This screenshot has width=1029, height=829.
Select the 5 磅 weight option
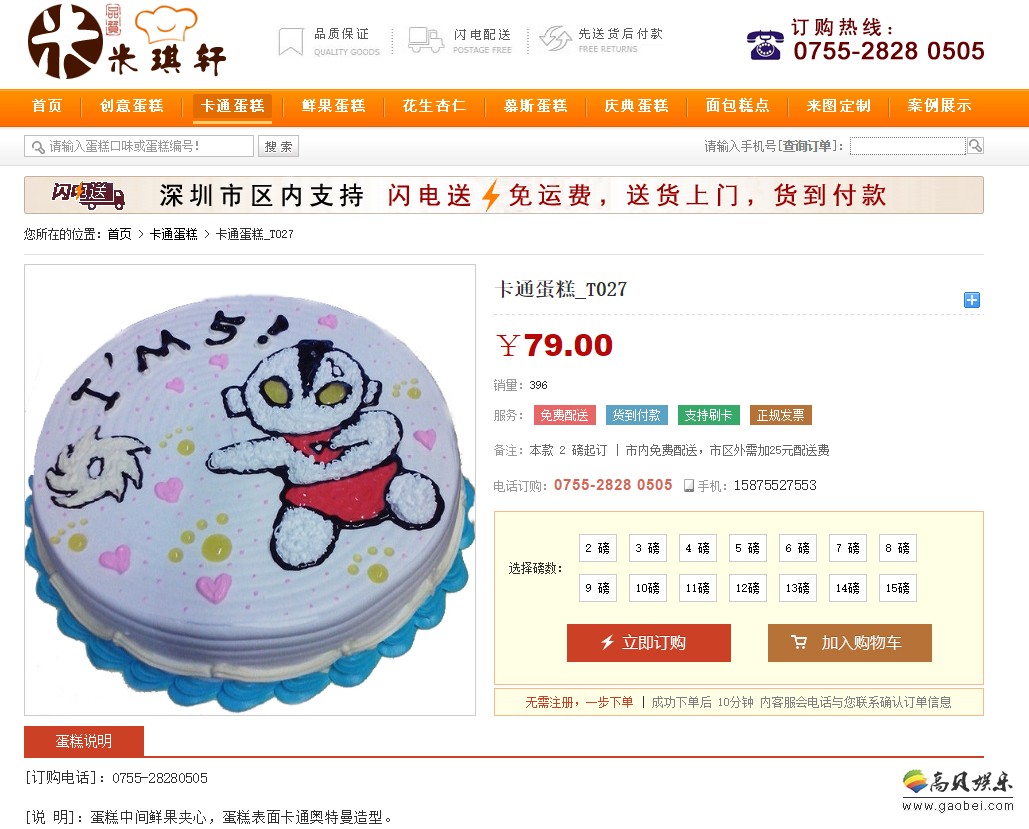pos(747,548)
